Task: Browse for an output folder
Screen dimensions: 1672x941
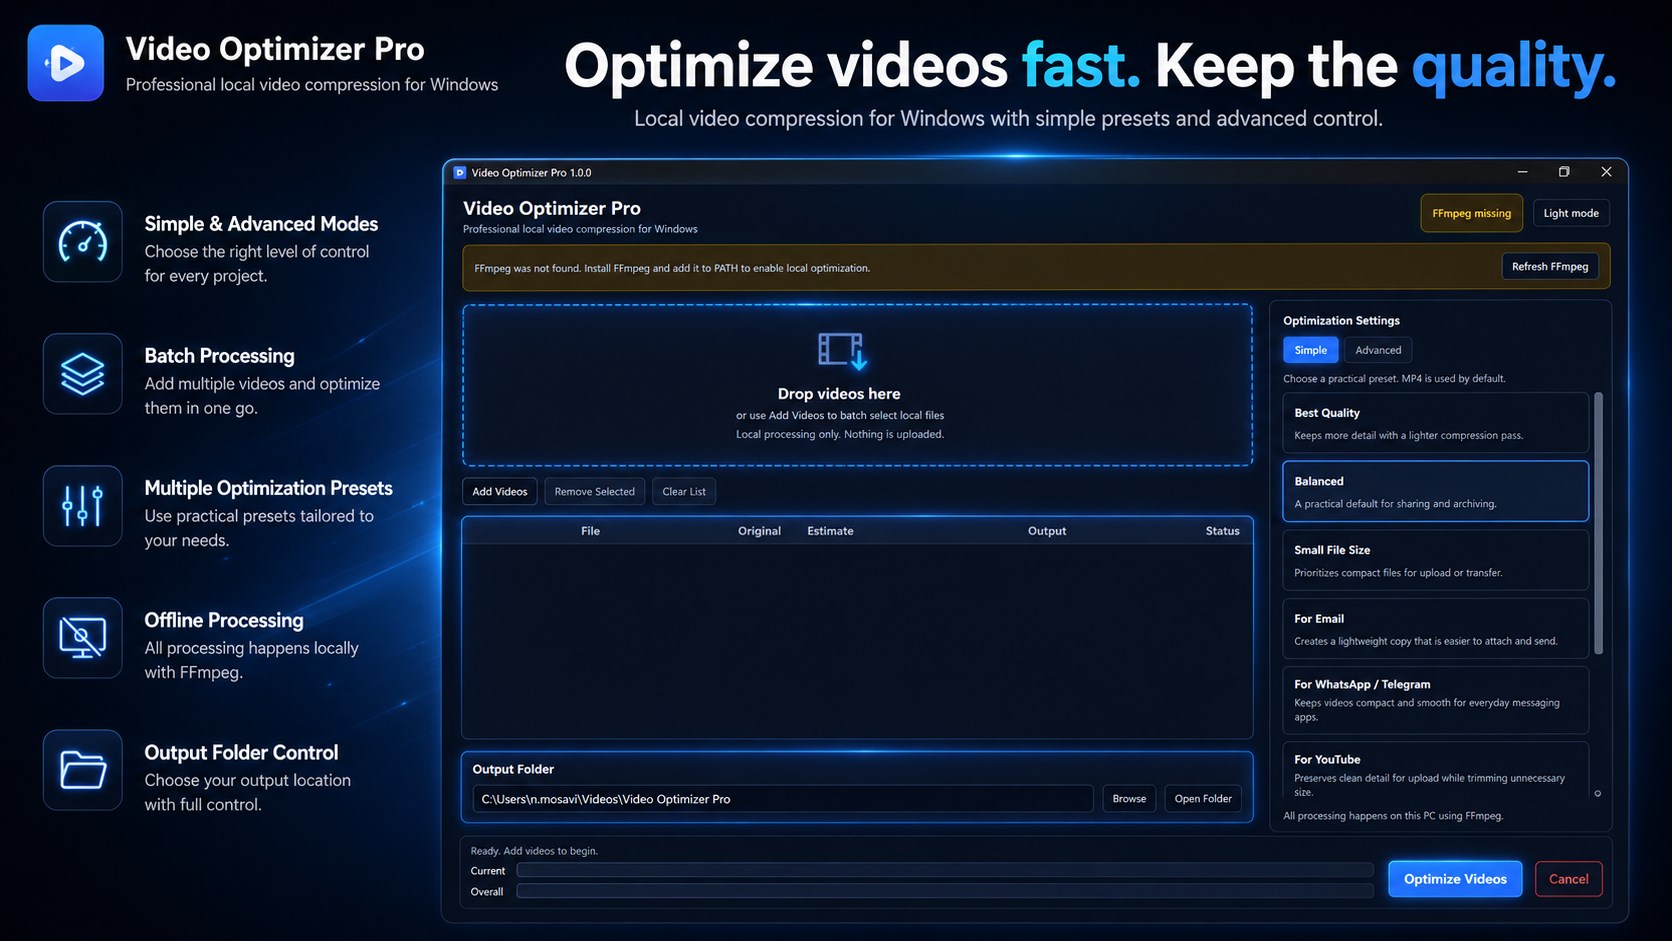Action: [1129, 798]
